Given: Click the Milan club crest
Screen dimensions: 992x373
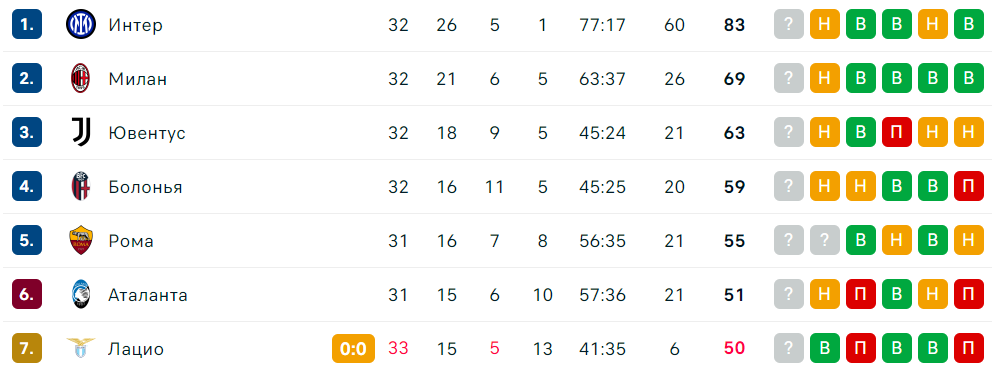Looking at the screenshot, I should [81, 79].
